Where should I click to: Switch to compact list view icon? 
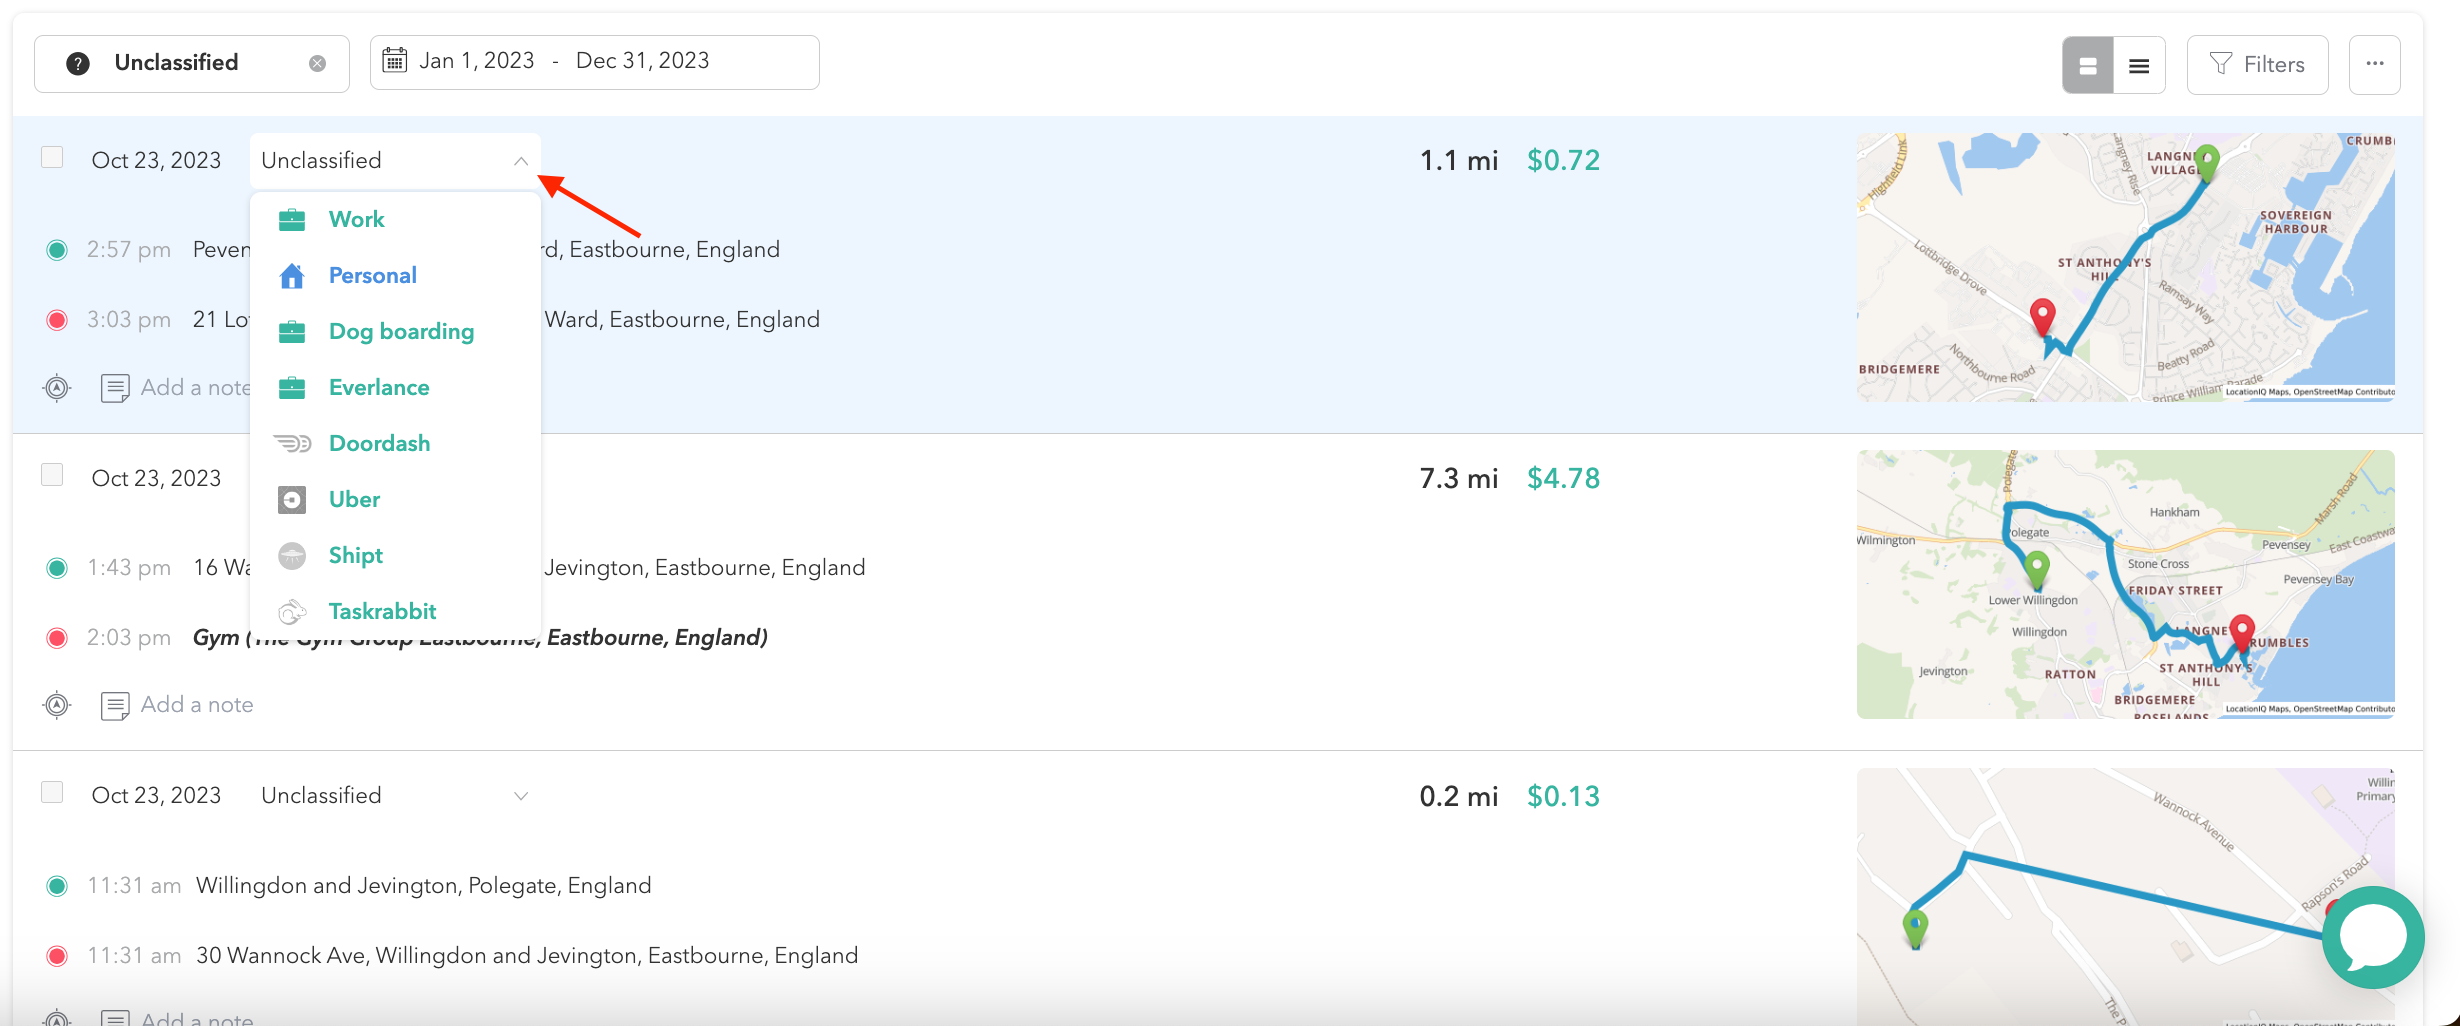click(2139, 66)
